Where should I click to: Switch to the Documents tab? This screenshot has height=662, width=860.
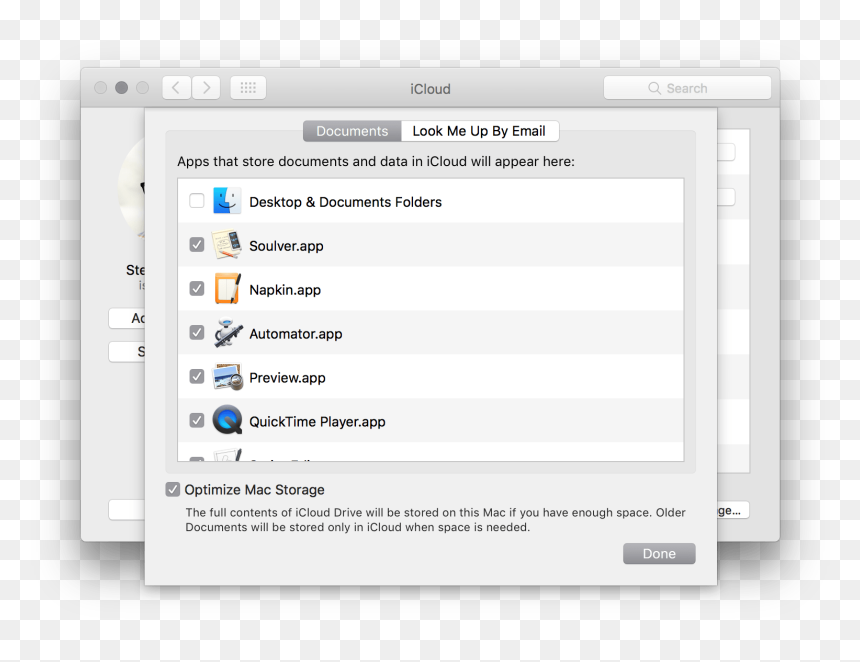pos(352,131)
